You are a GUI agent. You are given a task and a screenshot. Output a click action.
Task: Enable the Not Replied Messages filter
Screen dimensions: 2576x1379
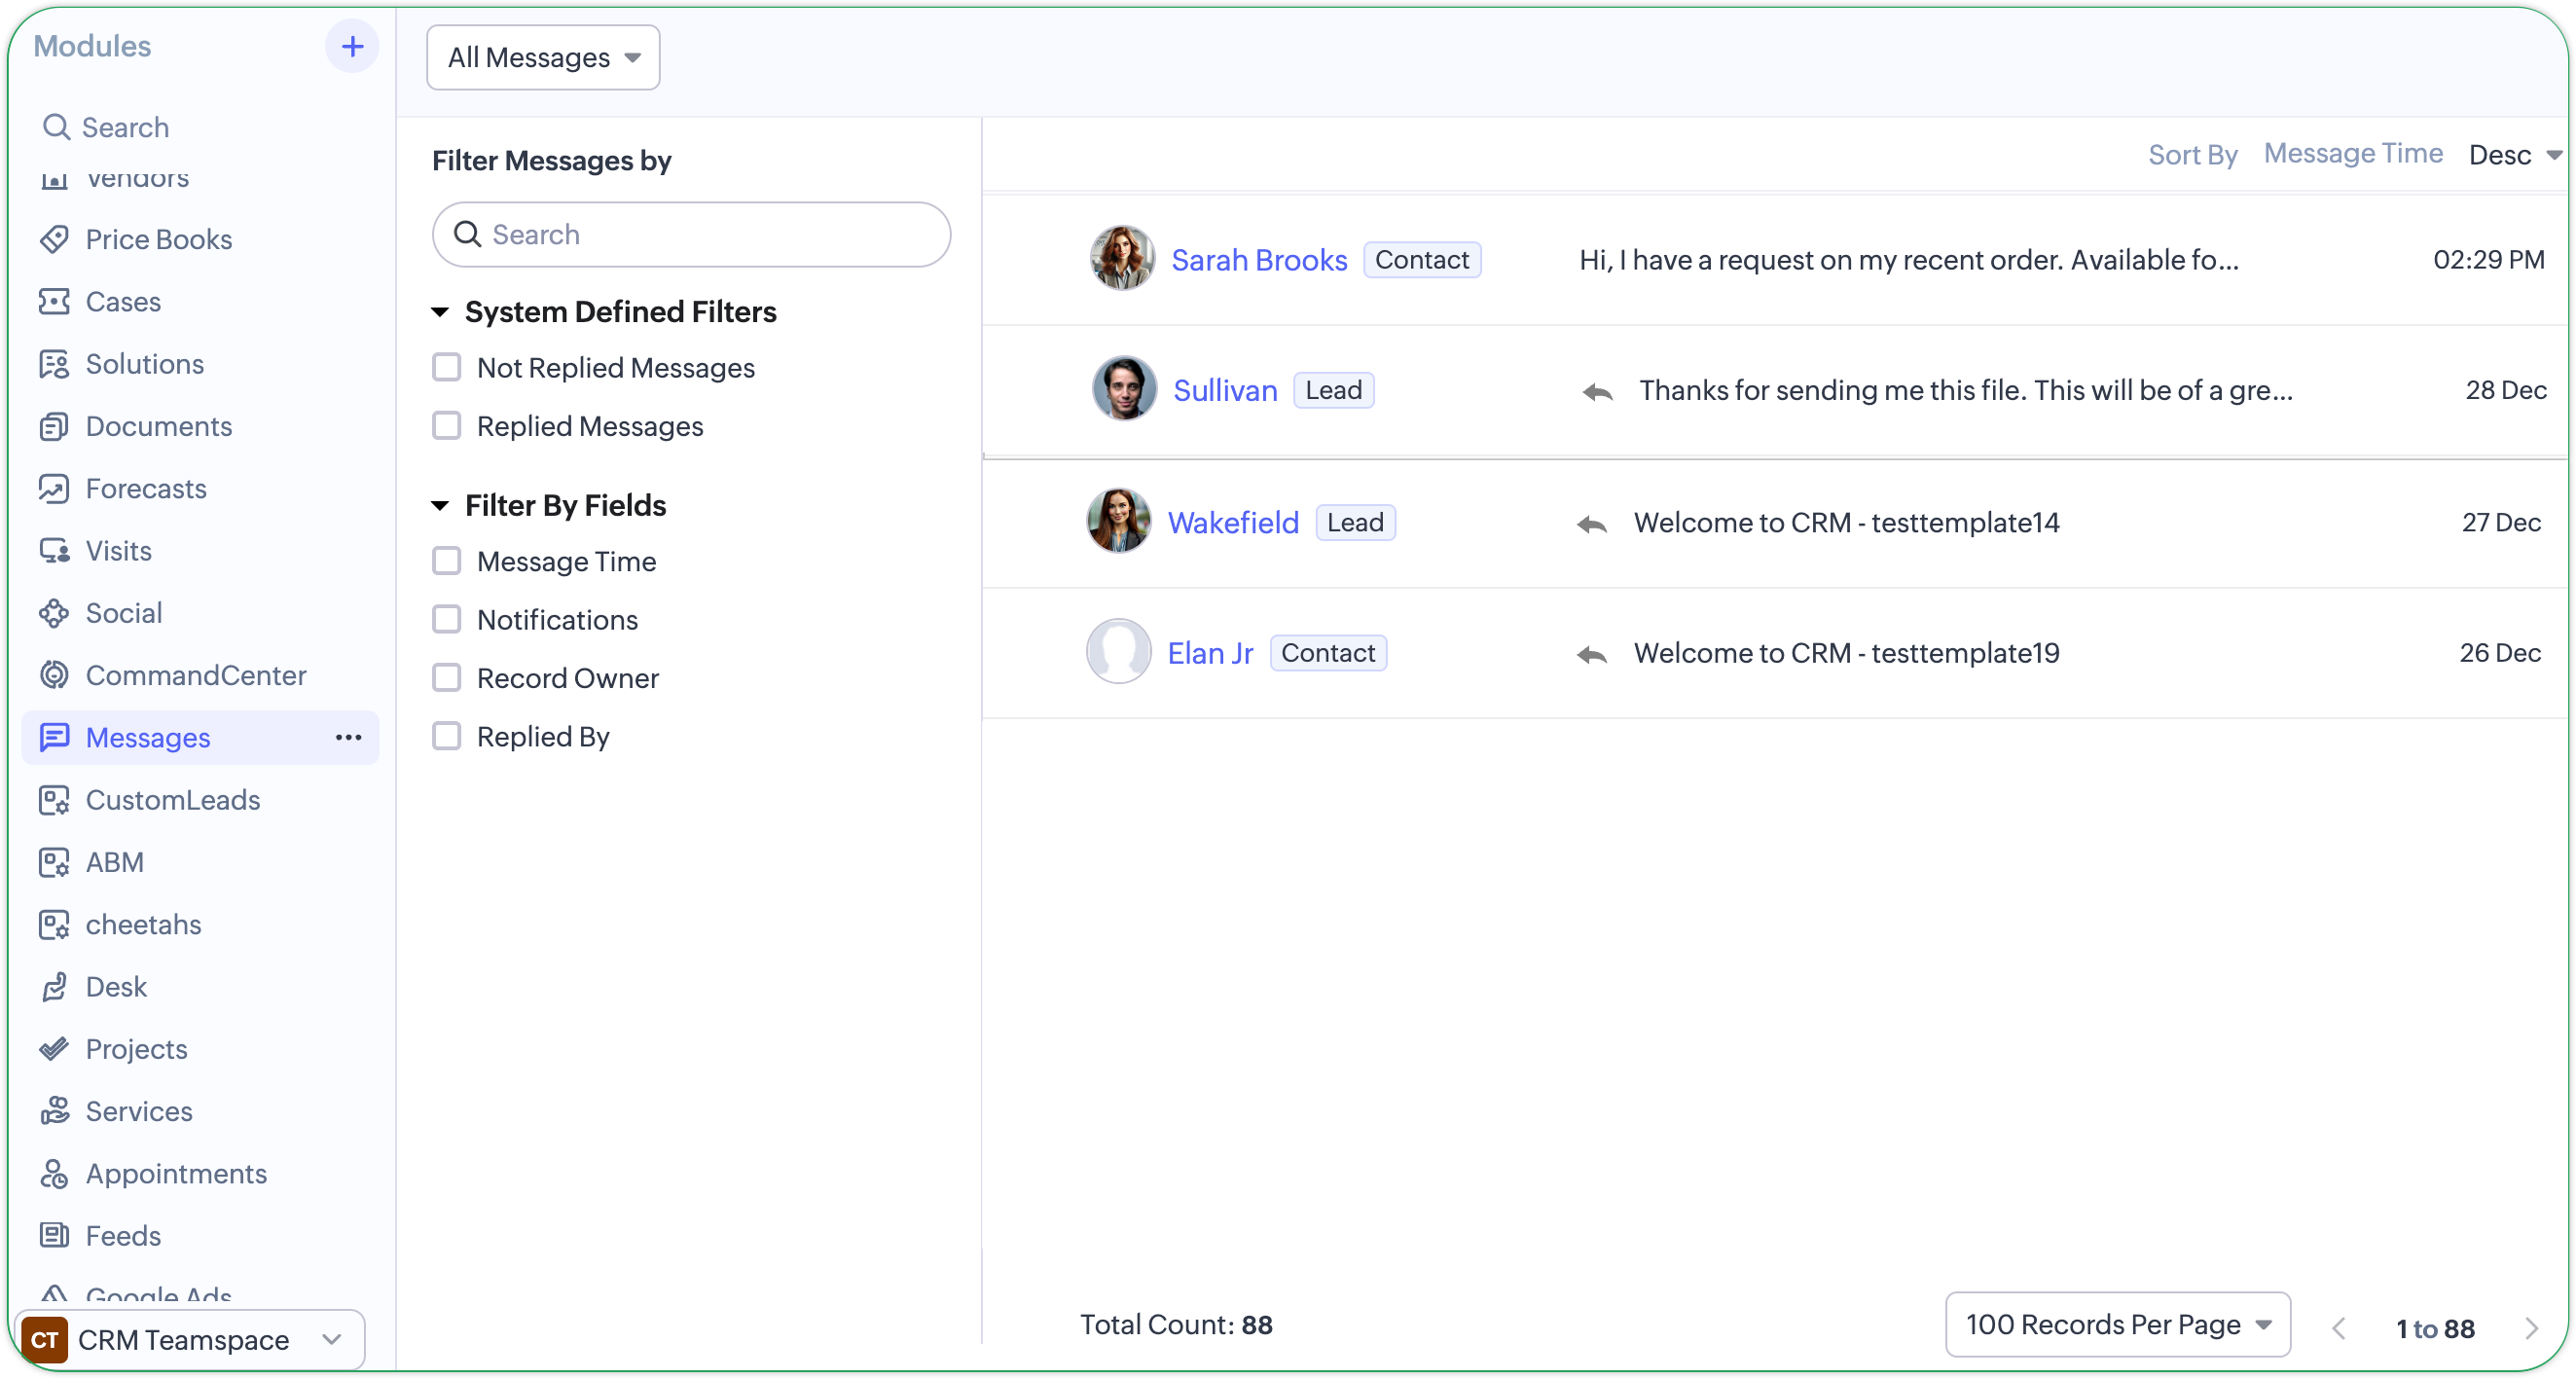click(x=446, y=367)
